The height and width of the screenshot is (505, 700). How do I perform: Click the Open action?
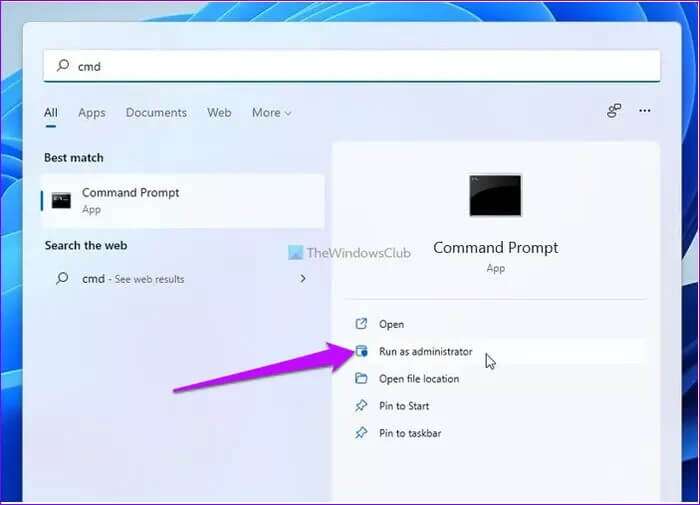496,324
